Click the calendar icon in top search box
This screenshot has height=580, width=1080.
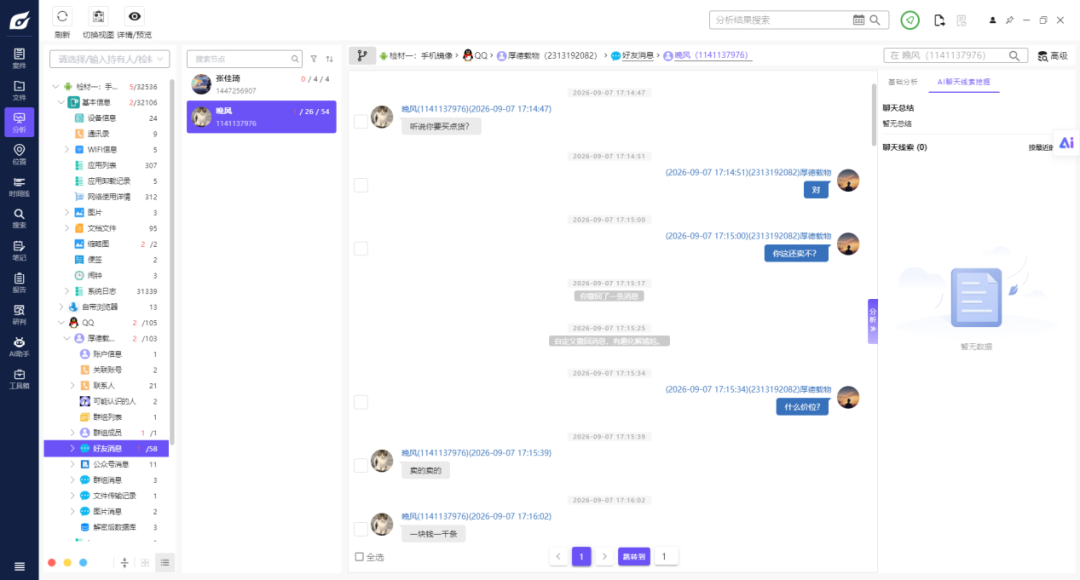point(858,20)
